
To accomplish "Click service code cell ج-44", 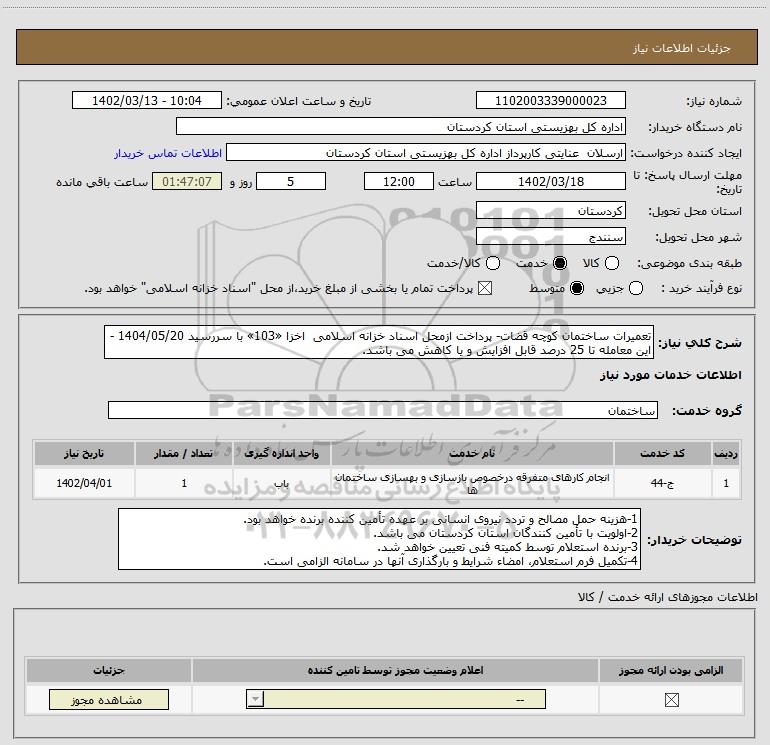I will click(x=662, y=483).
